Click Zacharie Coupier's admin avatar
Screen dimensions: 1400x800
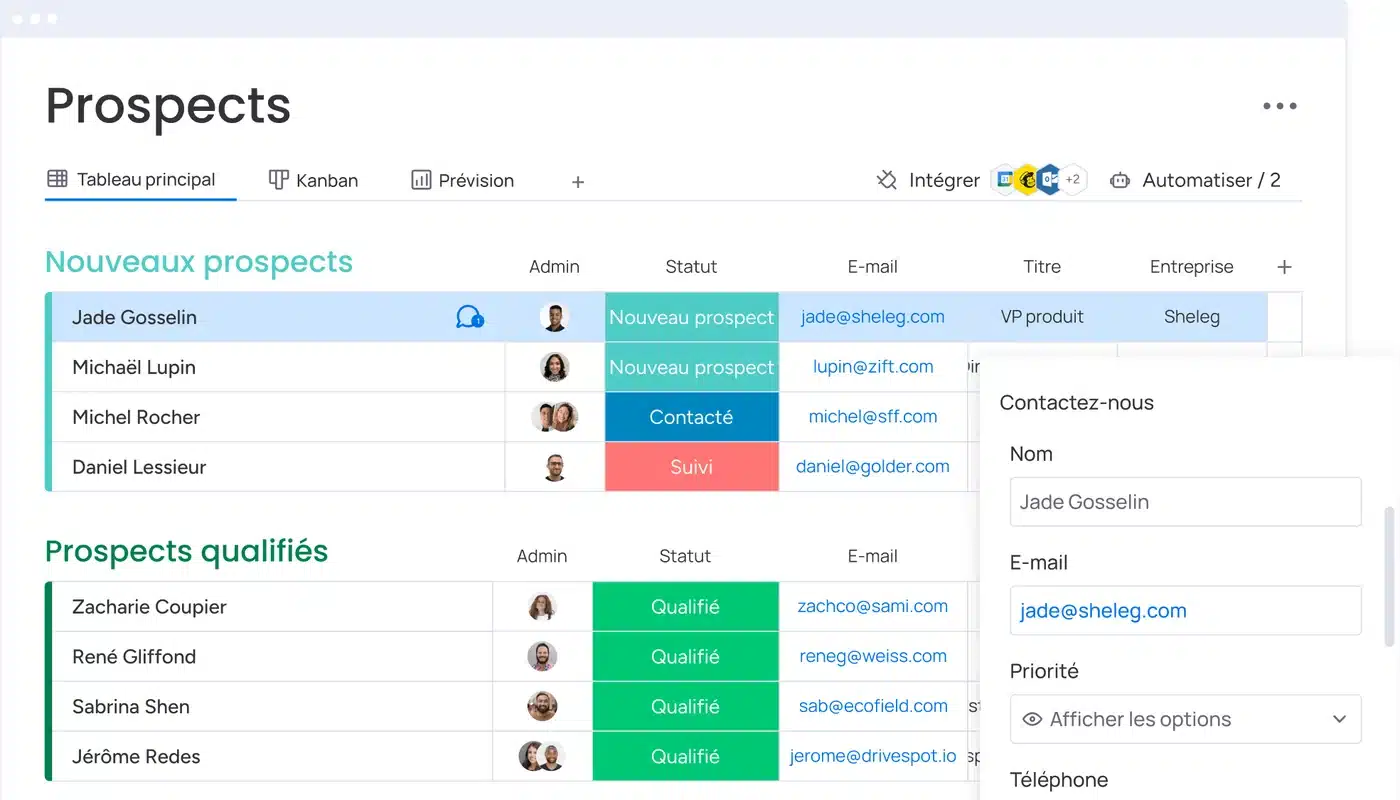(x=542, y=607)
